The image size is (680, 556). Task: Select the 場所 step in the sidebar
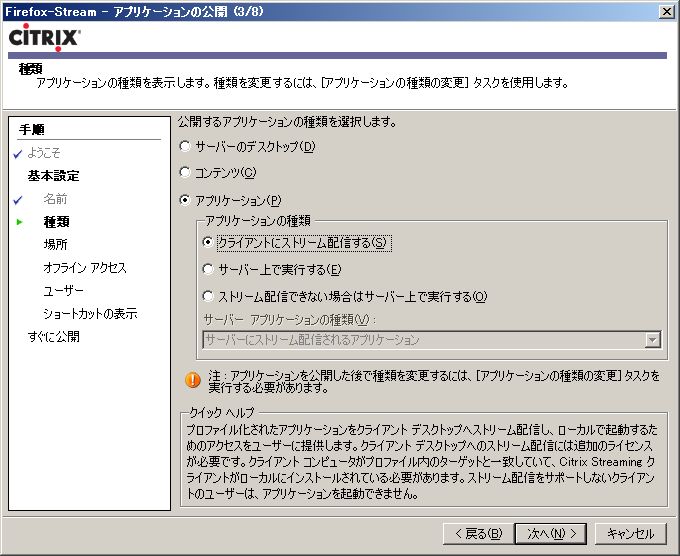[x=56, y=245]
